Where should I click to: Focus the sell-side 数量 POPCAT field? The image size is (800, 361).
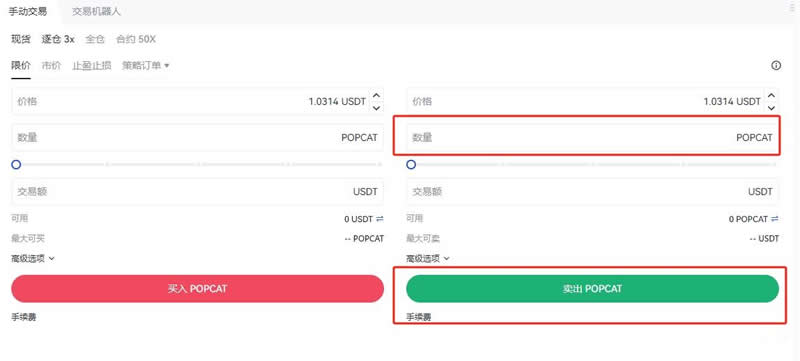coord(592,137)
